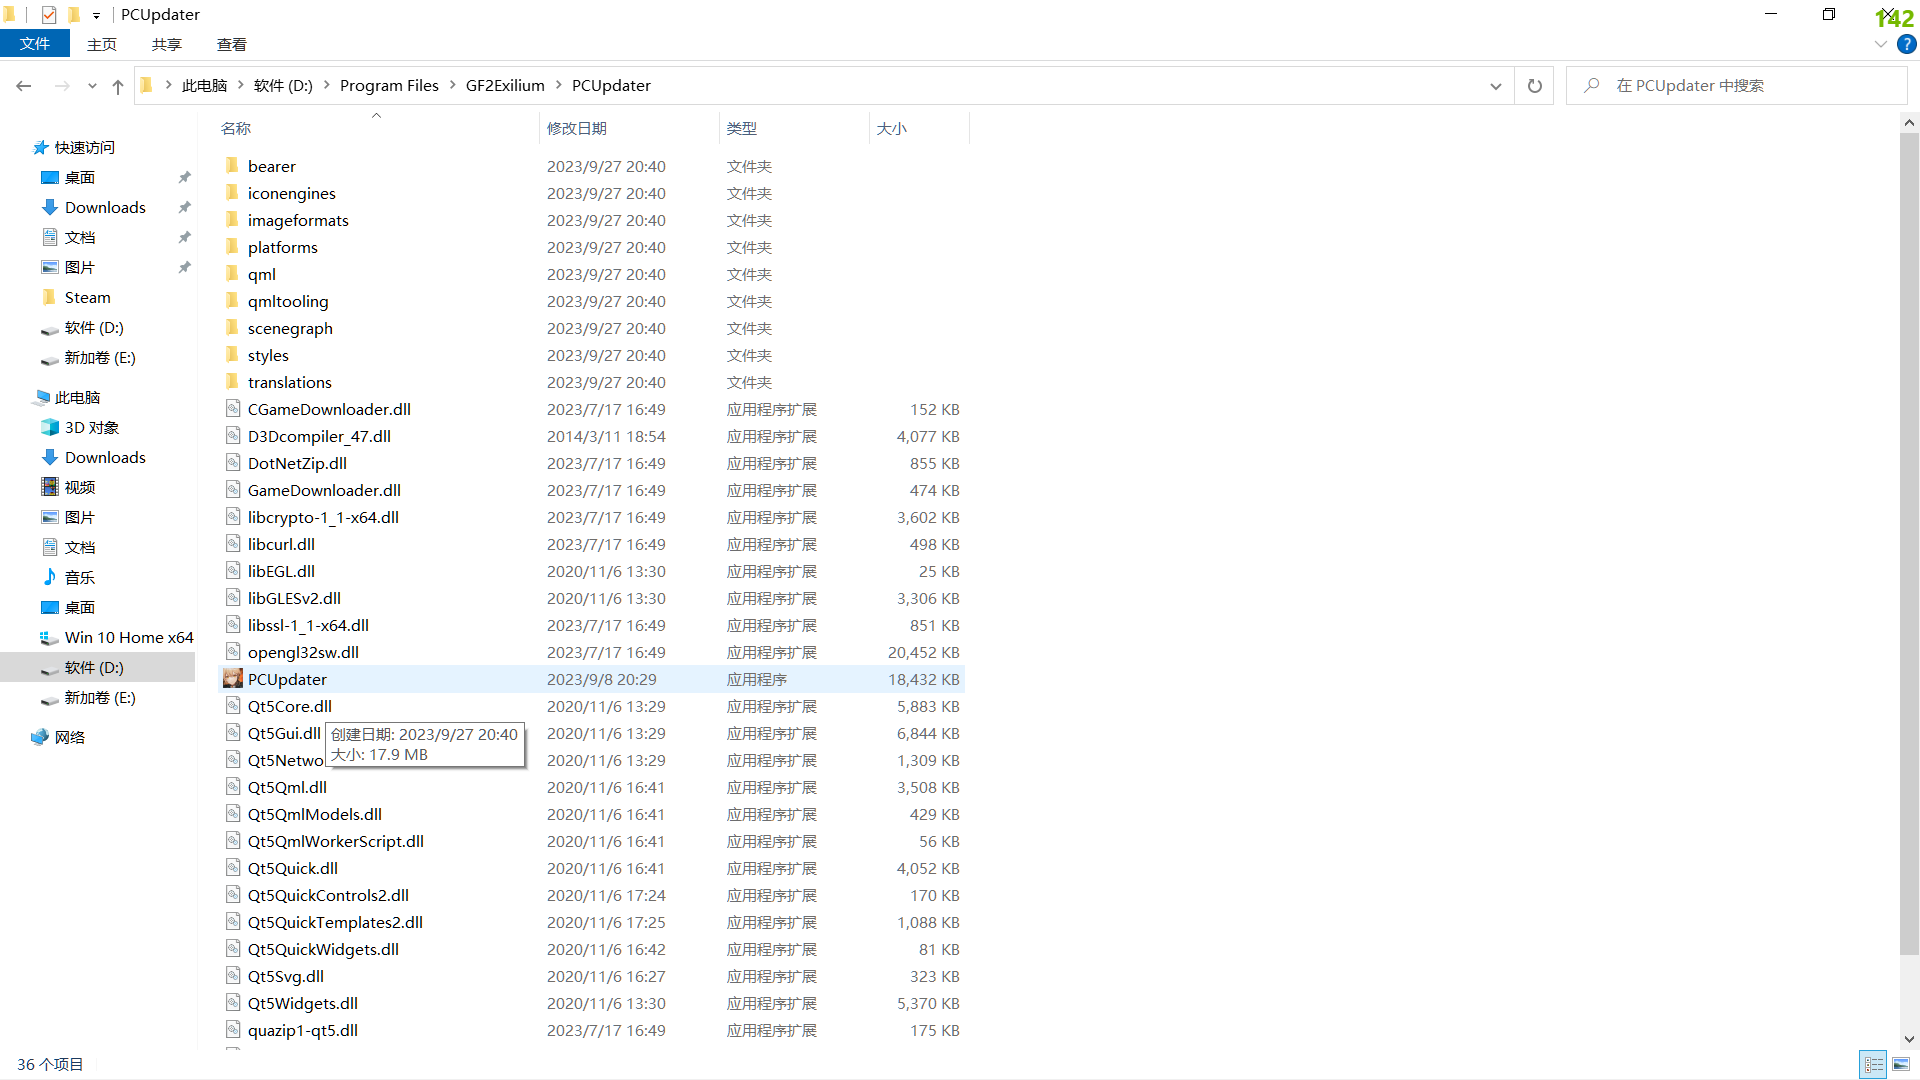This screenshot has height=1080, width=1920.
Task: Navigate to GF2Exilium in breadcrumb
Action: [505, 86]
